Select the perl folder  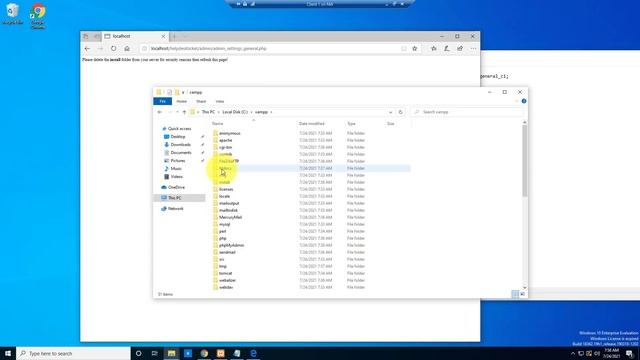222,231
